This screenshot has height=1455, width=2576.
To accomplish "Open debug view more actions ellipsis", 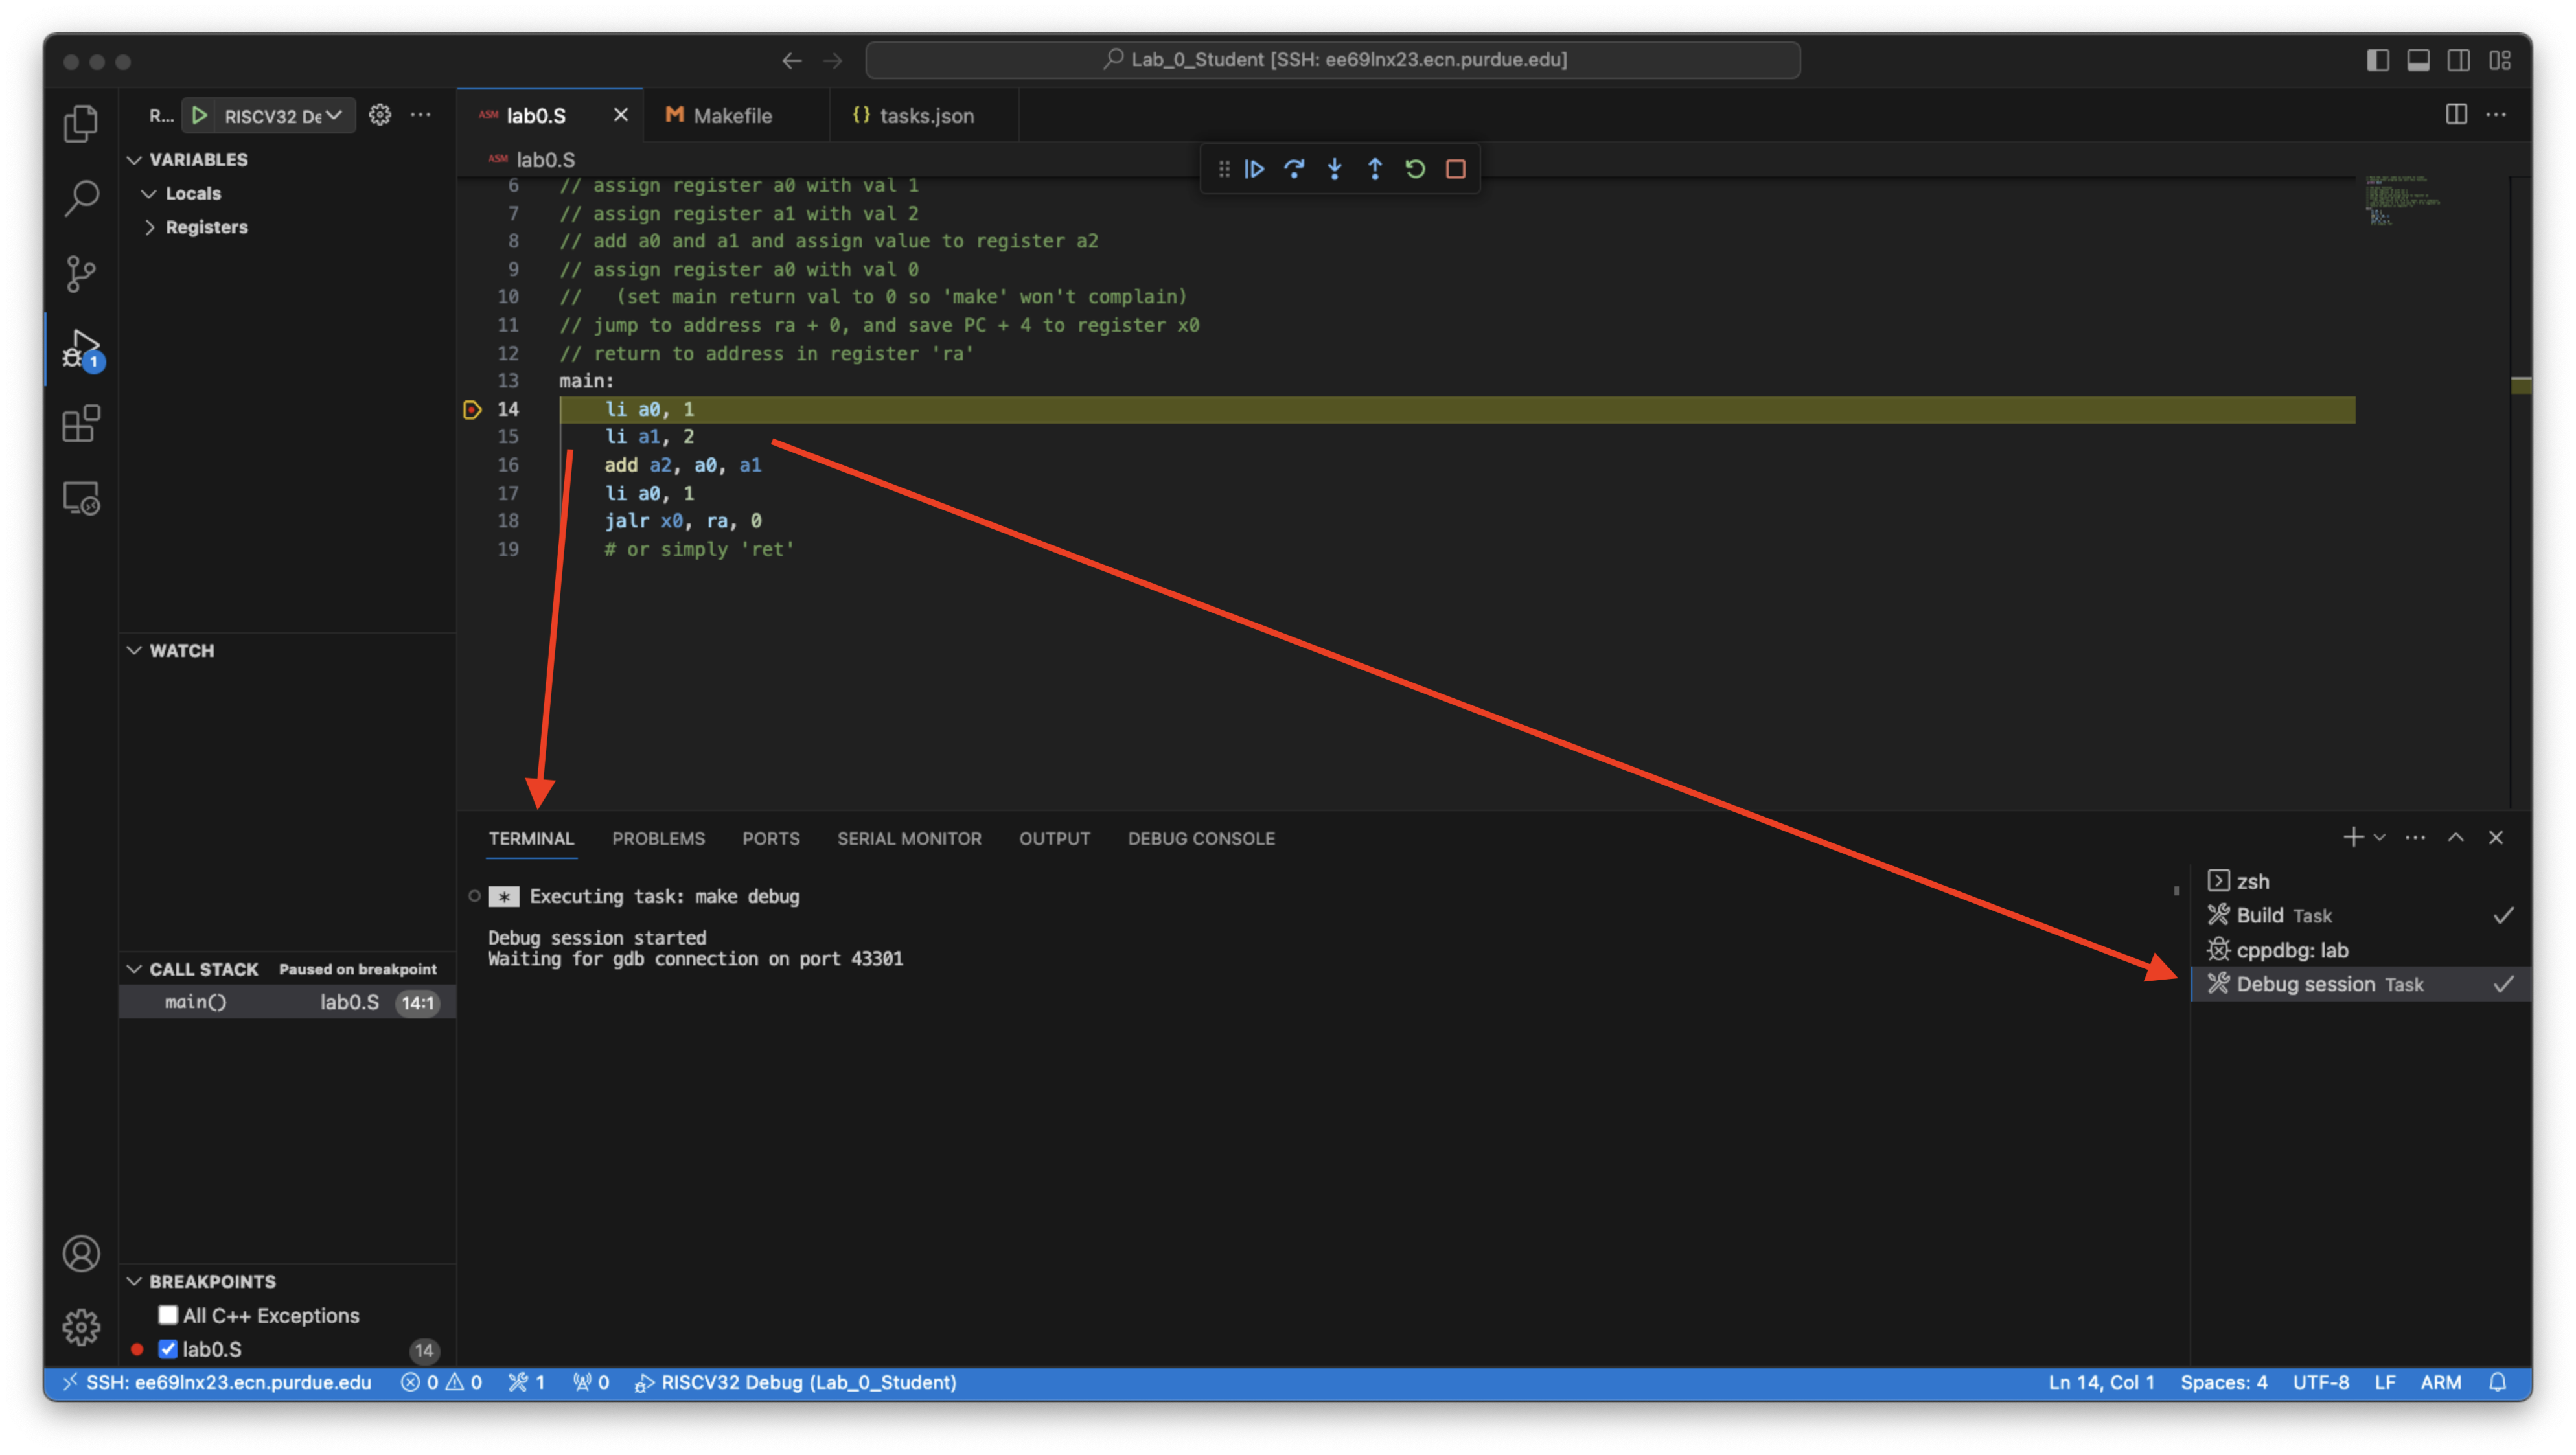I will tap(421, 115).
